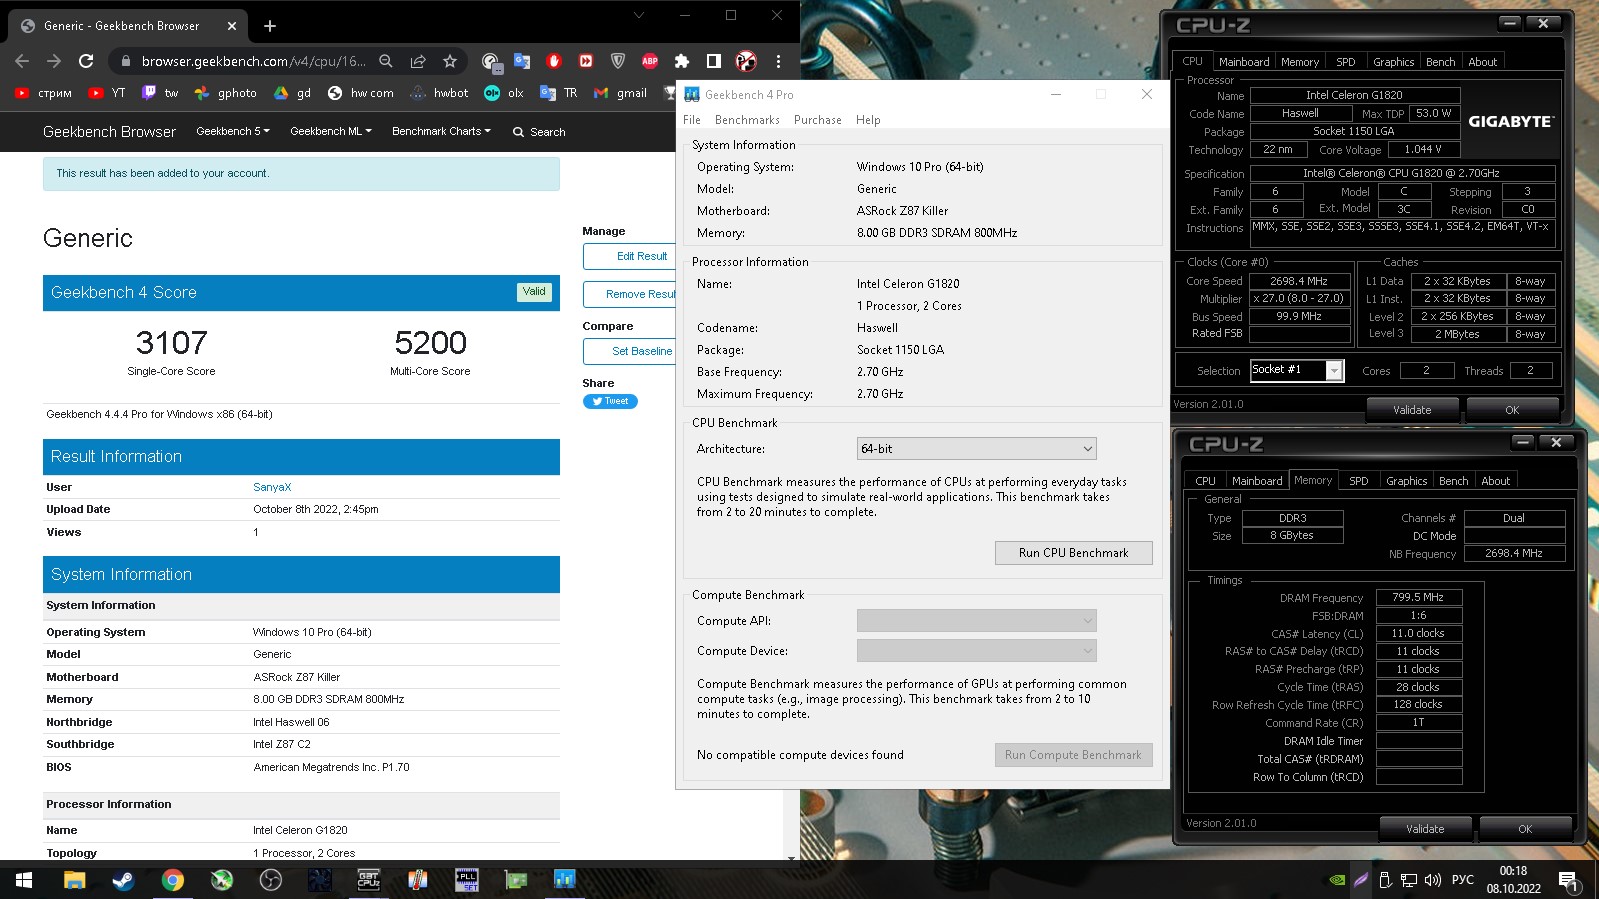The height and width of the screenshot is (899, 1599).
Task: Open the Chrome three-dot menu
Action: coord(778,61)
